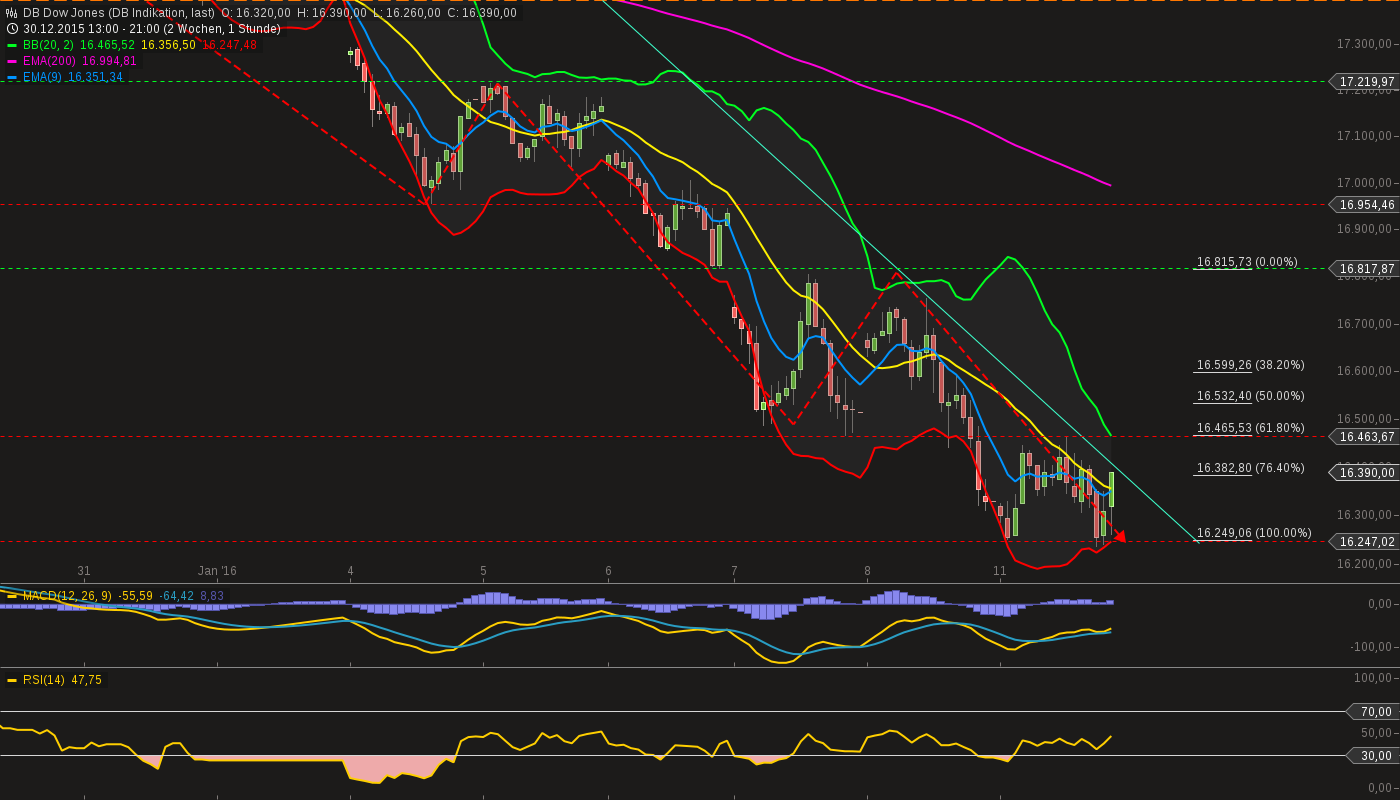The width and height of the screenshot is (1400, 800).
Task: Click the 31 date axis label
Action: coord(84,571)
